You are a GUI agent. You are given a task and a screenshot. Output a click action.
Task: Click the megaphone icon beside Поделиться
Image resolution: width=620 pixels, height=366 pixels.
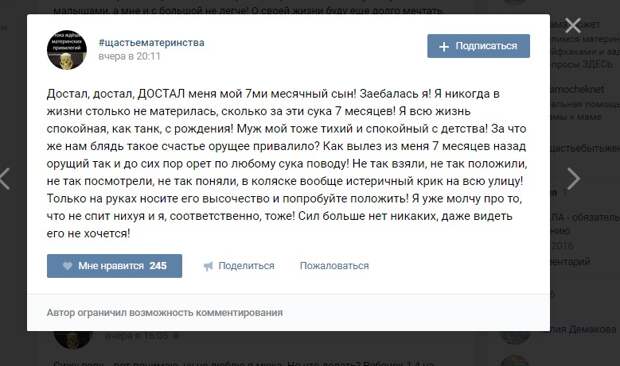(x=208, y=266)
